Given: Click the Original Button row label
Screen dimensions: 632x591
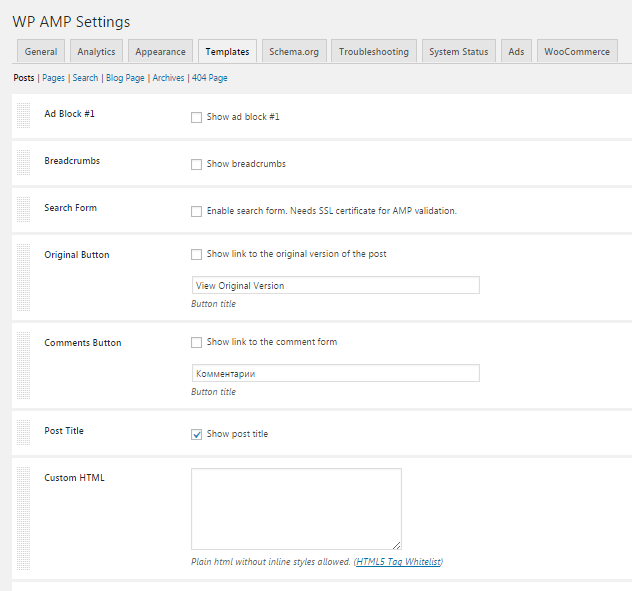Looking at the screenshot, I should click(x=77, y=255).
